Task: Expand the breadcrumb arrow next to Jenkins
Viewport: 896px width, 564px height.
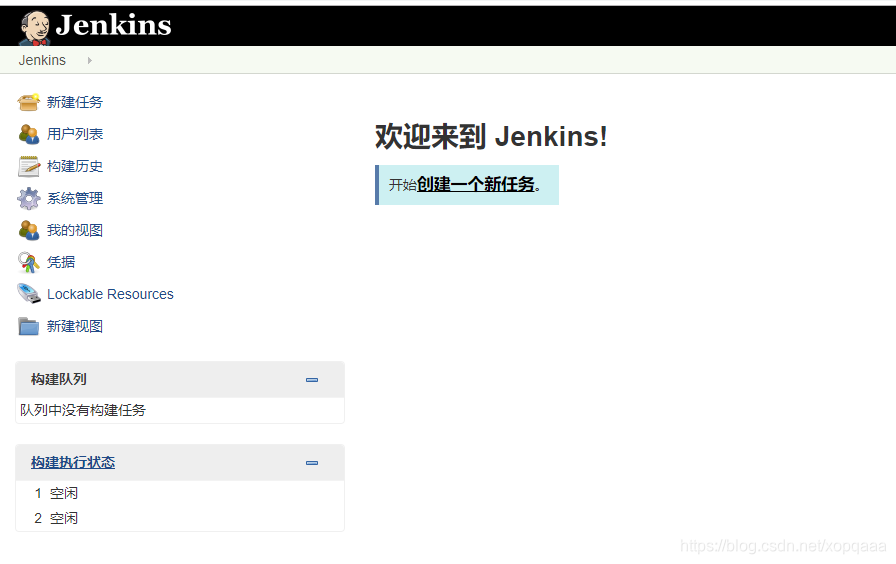Action: [x=89, y=60]
